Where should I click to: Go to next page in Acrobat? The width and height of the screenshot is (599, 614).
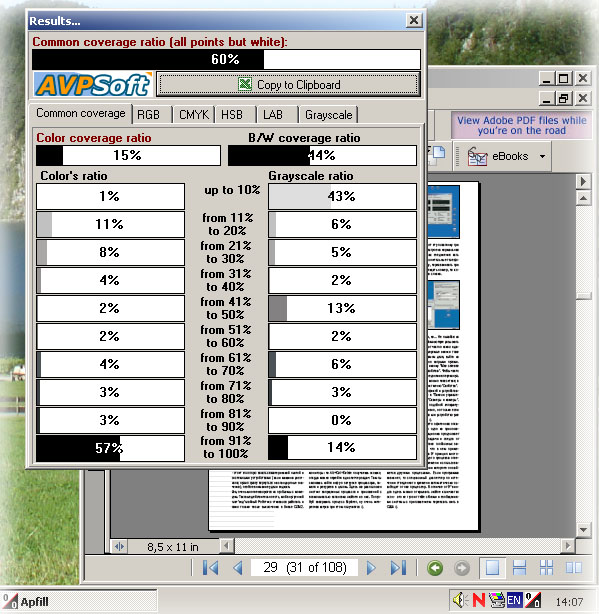[x=371, y=567]
